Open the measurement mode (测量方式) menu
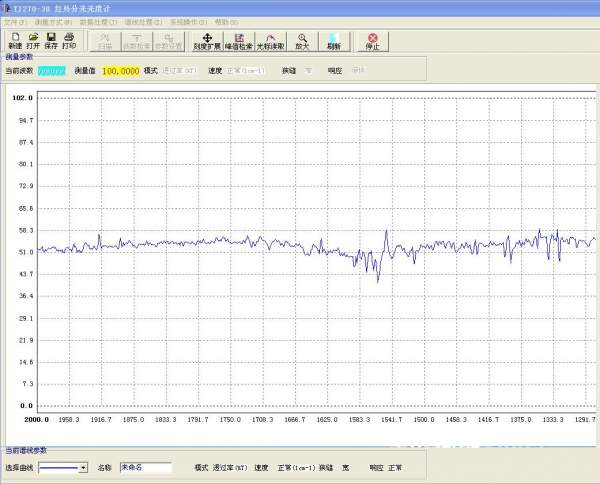 pyautogui.click(x=53, y=21)
